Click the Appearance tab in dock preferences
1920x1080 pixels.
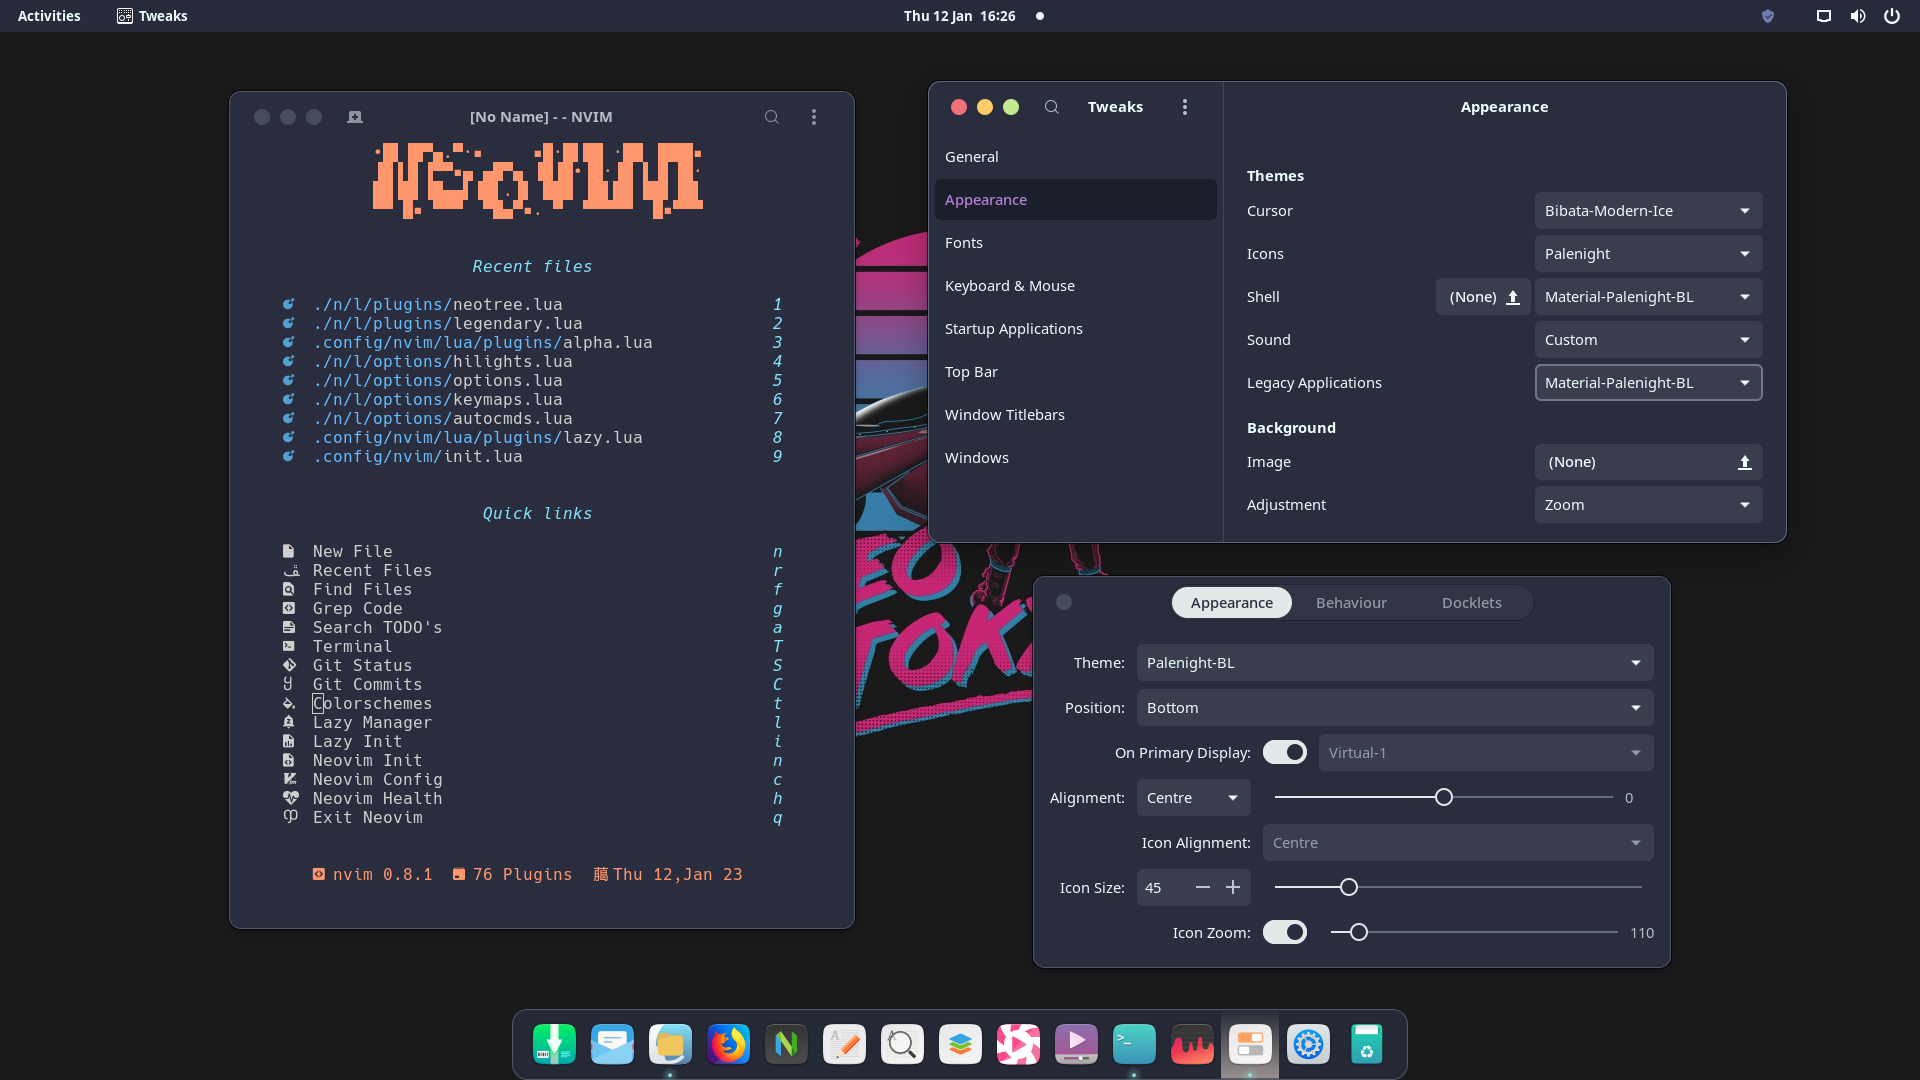[x=1231, y=603]
